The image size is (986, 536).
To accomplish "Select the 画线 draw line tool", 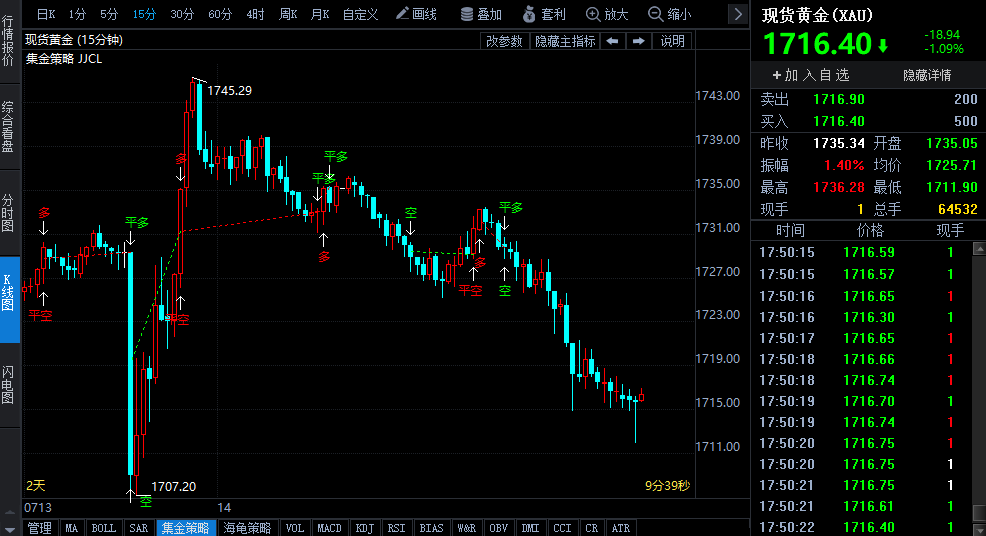I will [416, 14].
